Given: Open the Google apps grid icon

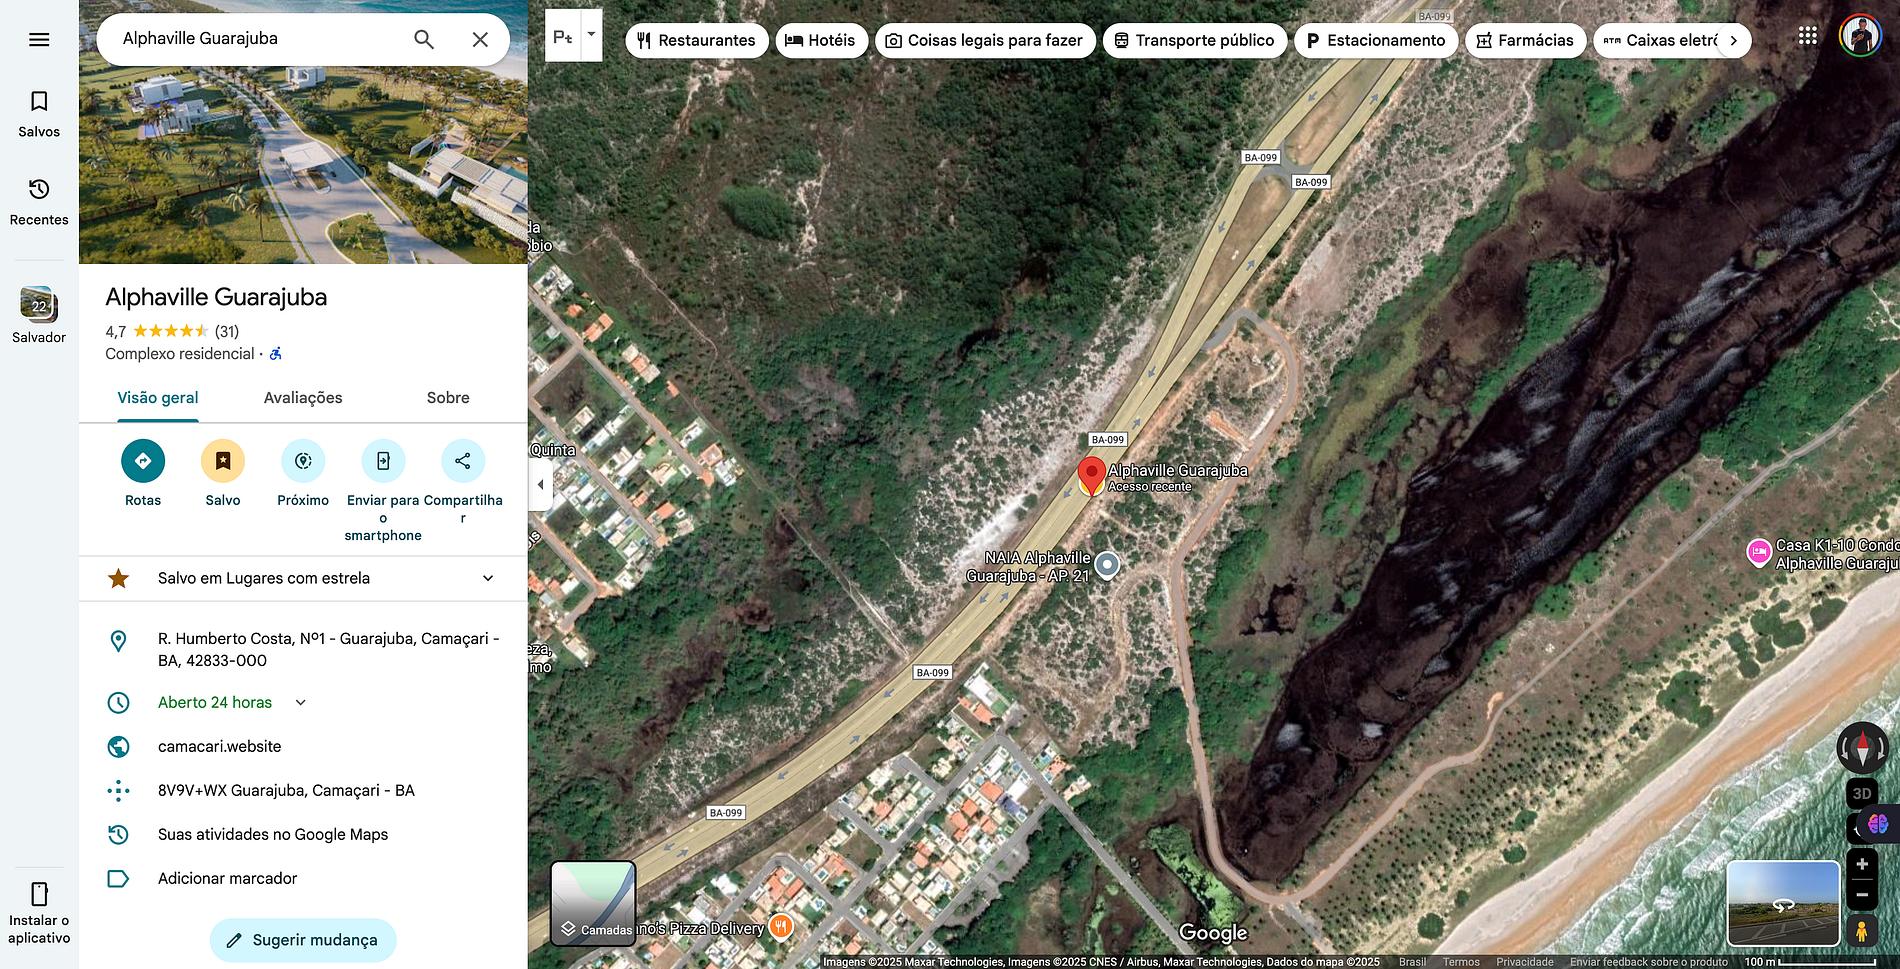Looking at the screenshot, I should tap(1807, 37).
